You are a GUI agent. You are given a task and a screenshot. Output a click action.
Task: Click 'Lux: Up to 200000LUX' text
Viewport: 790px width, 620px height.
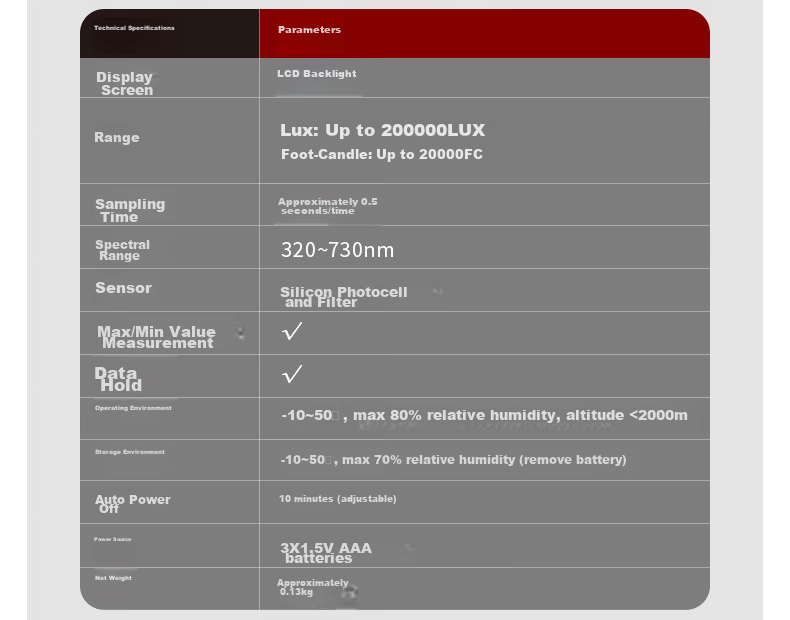[382, 130]
